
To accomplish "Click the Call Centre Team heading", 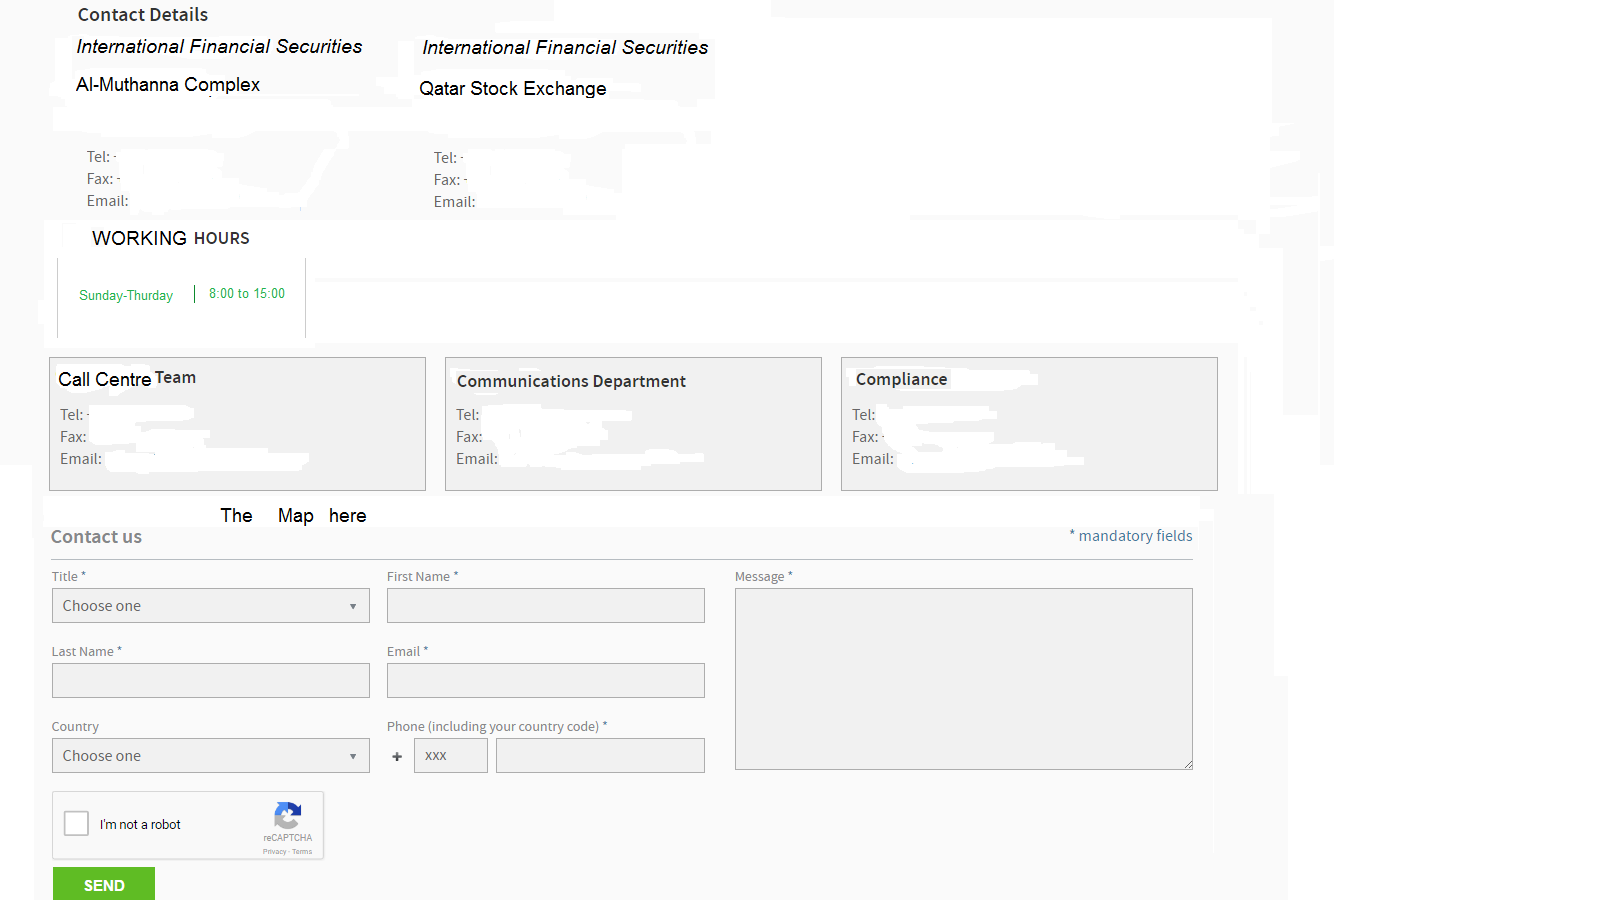I will (127, 379).
